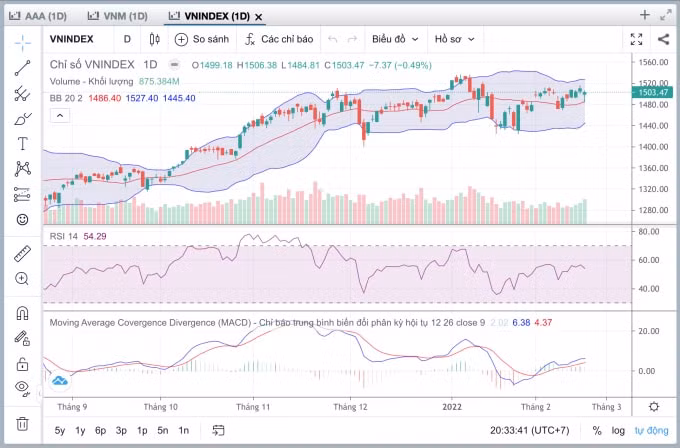Click the Volume - Khối lượng label
The height and width of the screenshot is (448, 680).
point(92,82)
